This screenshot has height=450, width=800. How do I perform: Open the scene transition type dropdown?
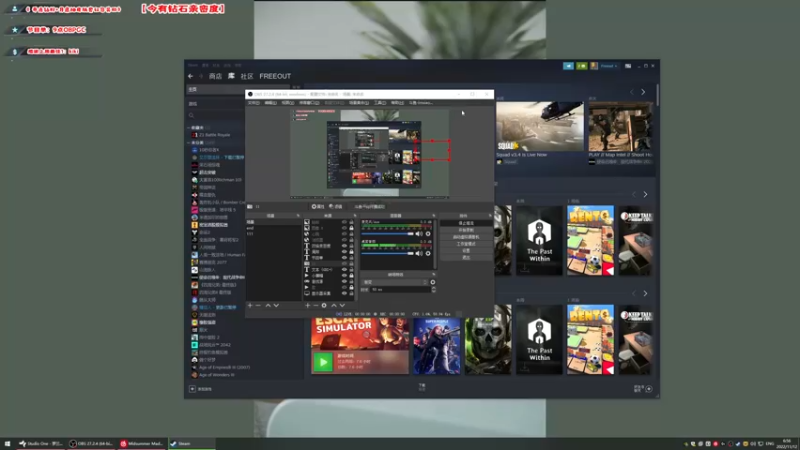click(x=395, y=282)
